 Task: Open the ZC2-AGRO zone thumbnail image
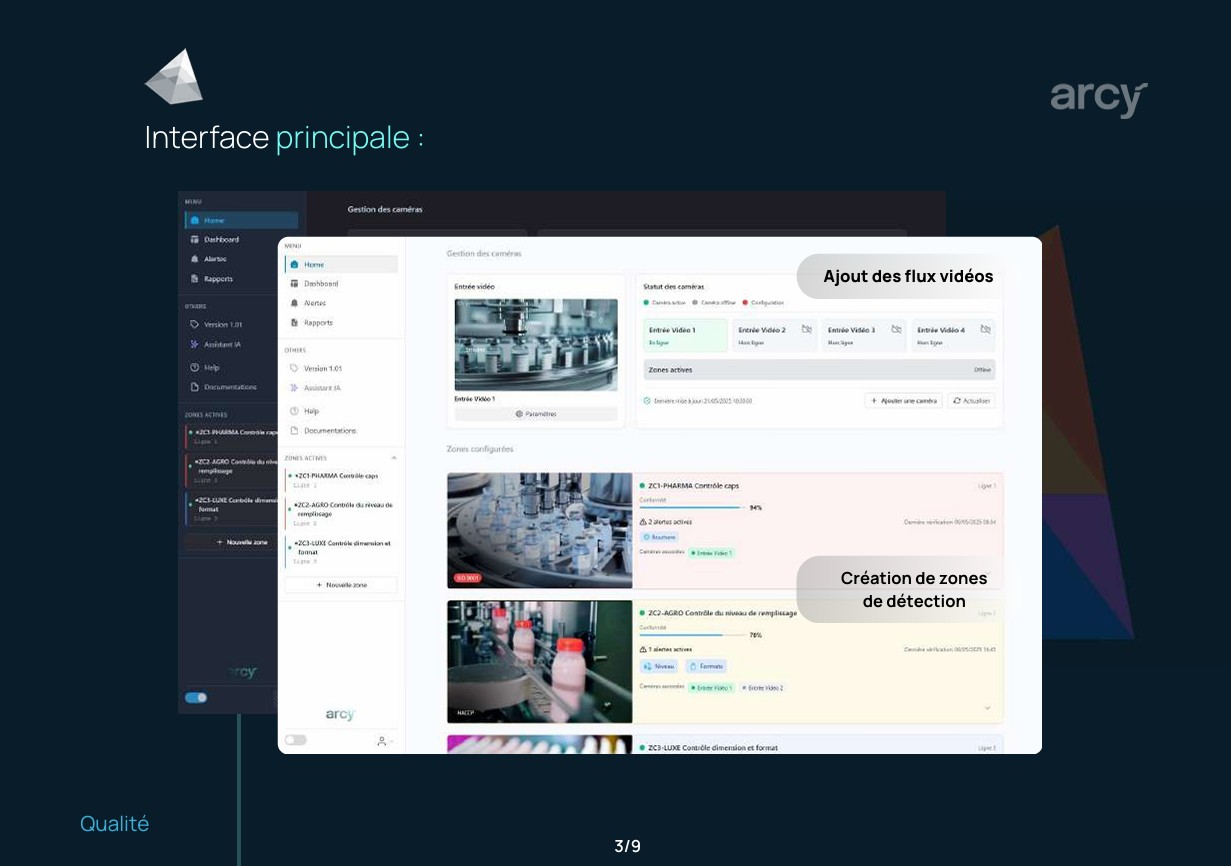point(540,661)
